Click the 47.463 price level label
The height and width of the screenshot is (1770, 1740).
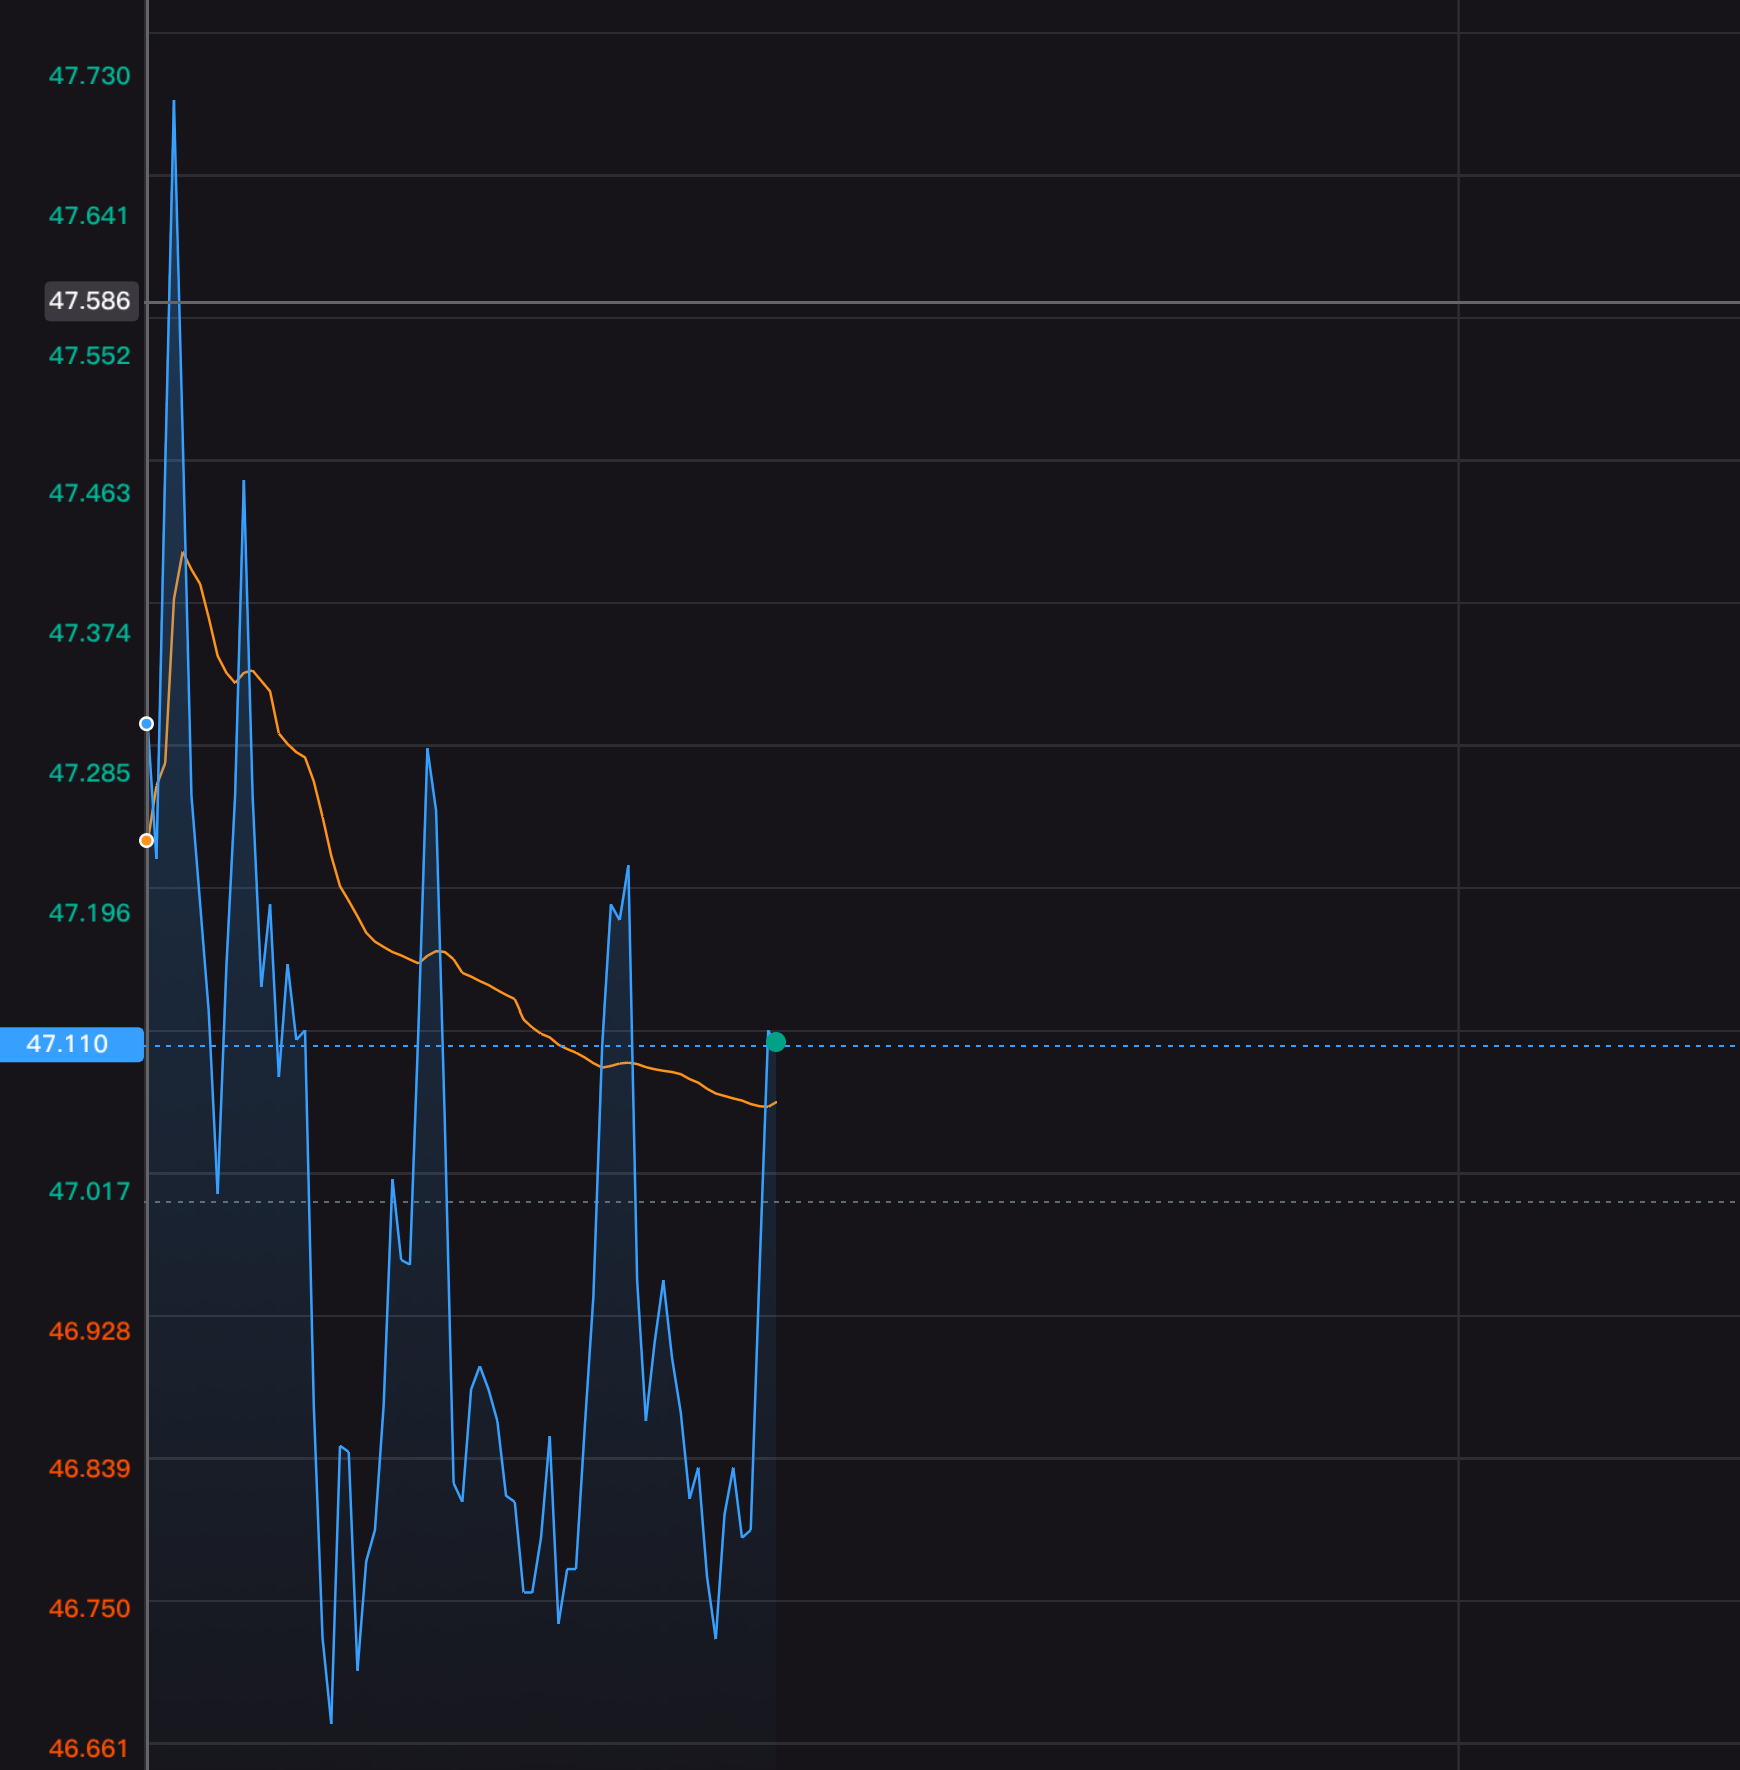(90, 493)
